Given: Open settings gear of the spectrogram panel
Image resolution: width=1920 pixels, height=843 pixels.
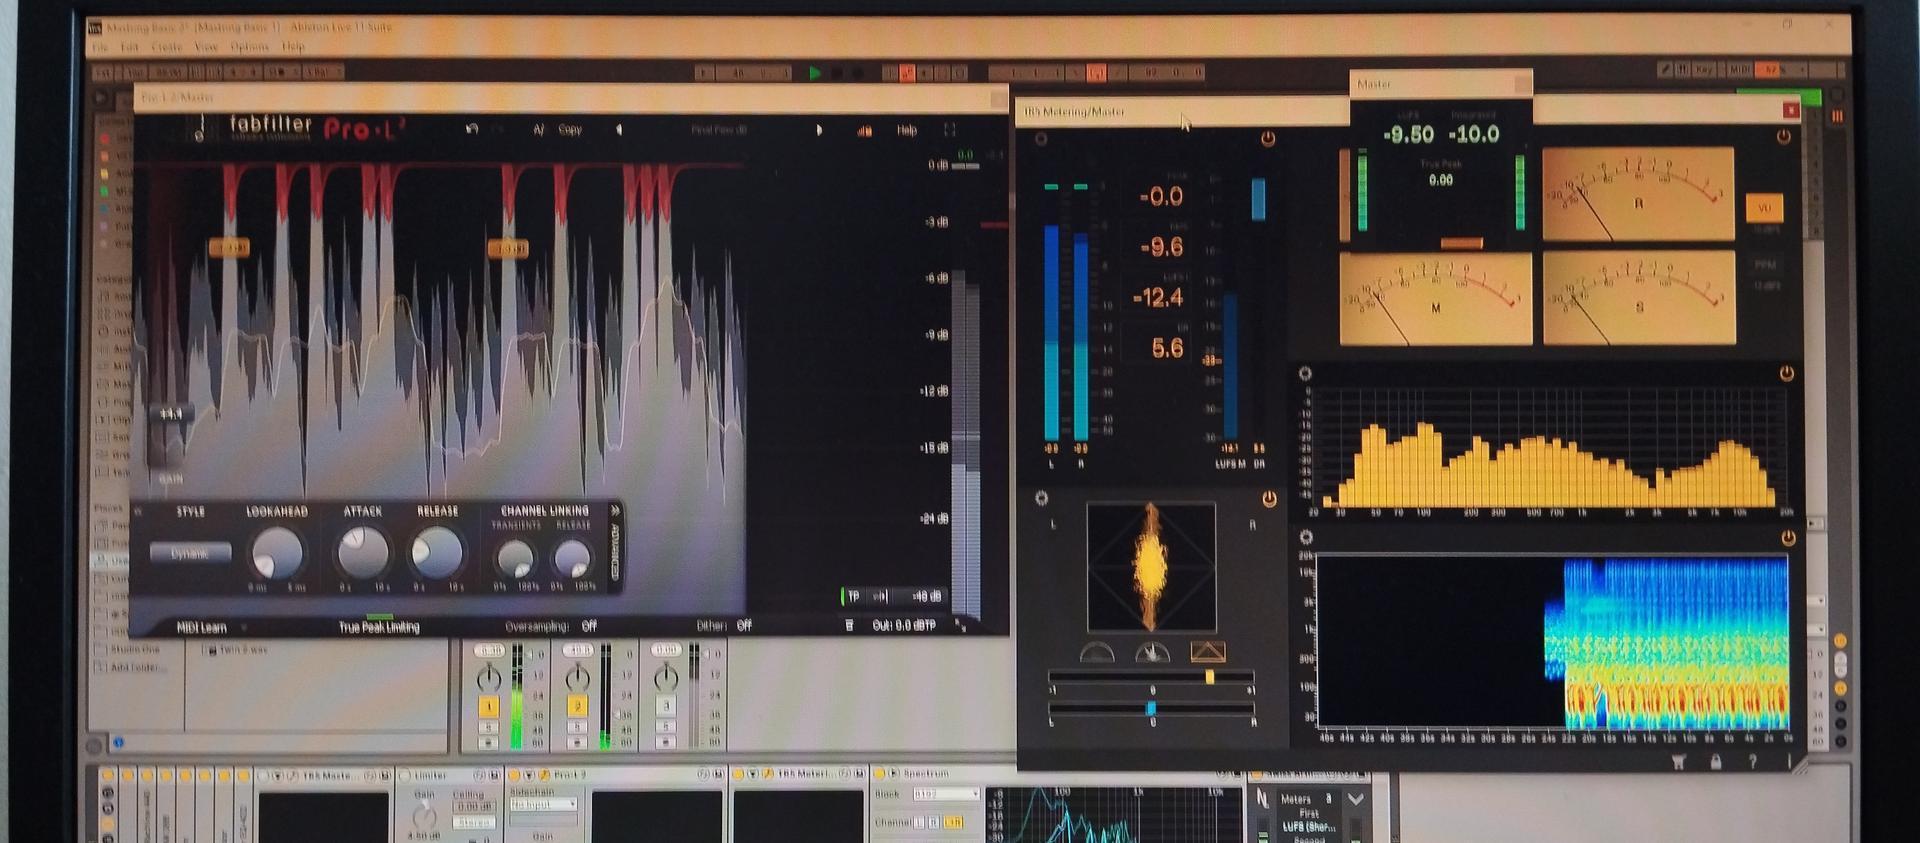Looking at the screenshot, I should [x=1305, y=537].
